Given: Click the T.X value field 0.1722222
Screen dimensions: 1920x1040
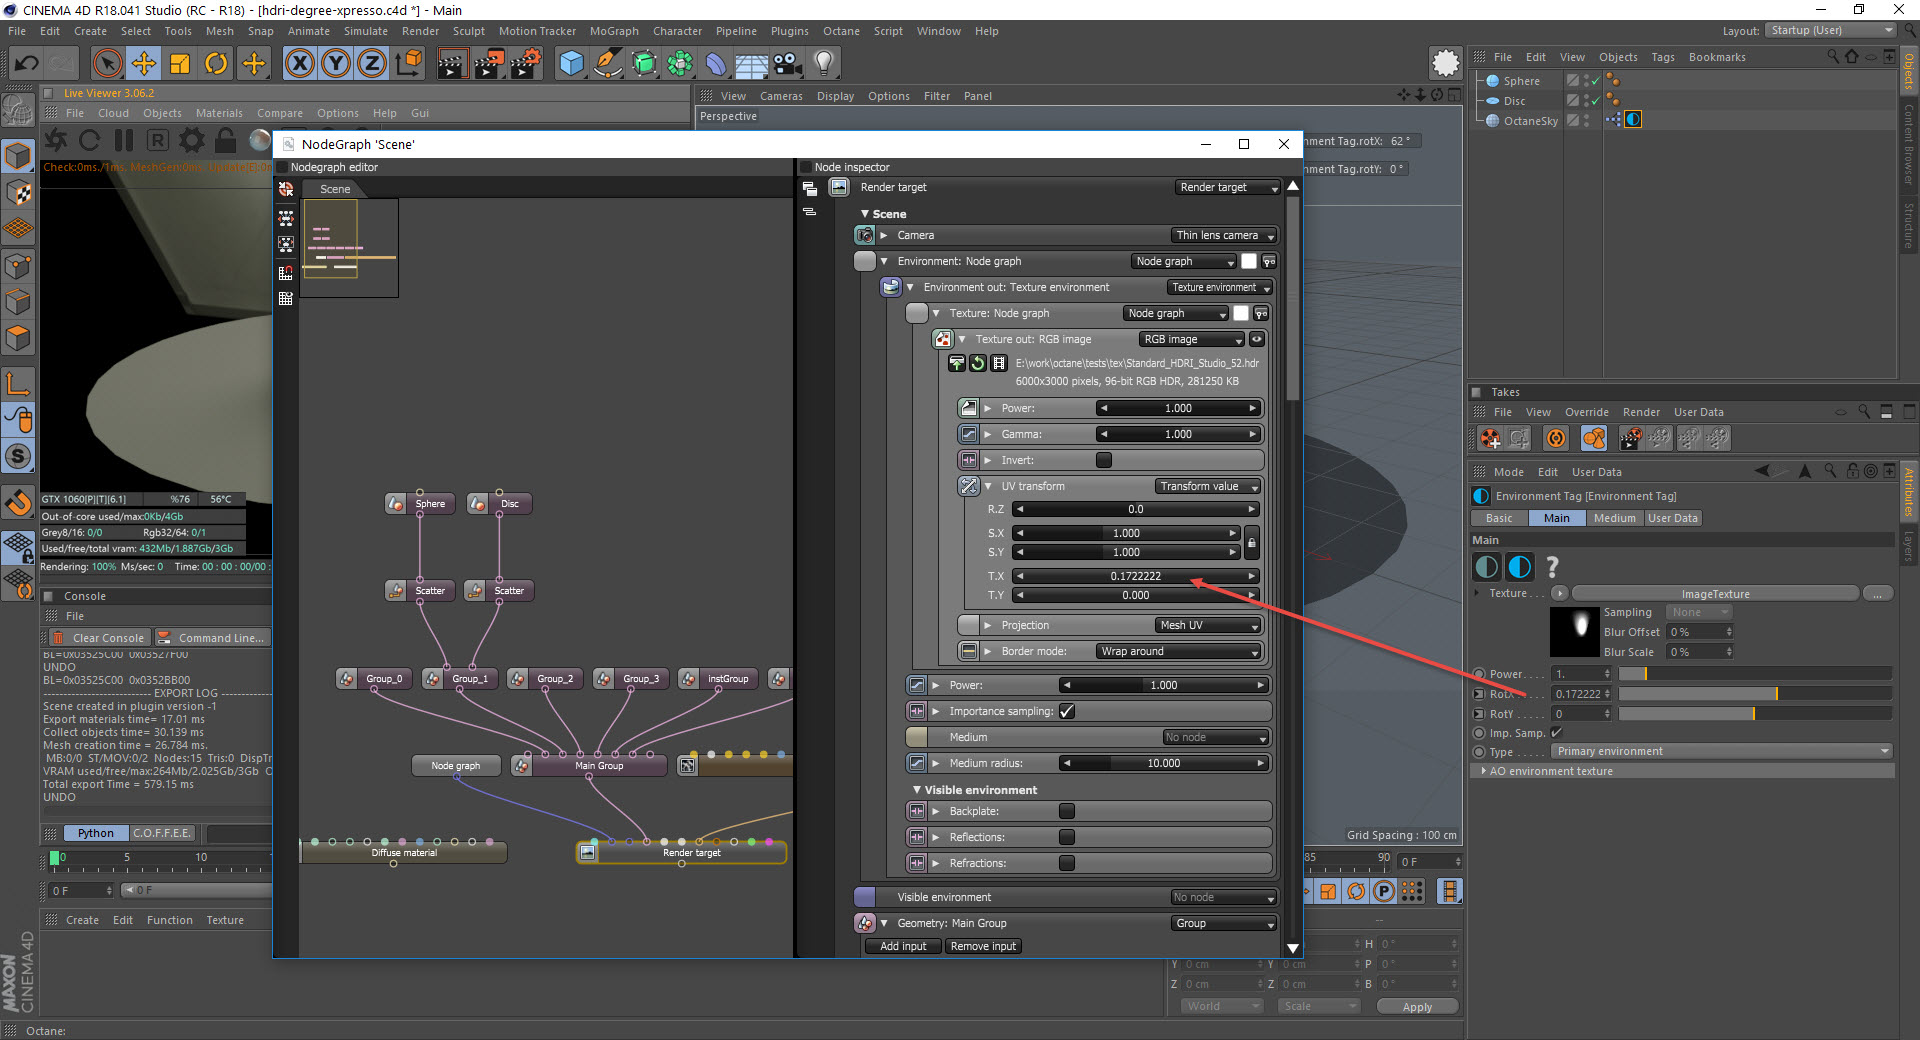Looking at the screenshot, I should (1136, 576).
